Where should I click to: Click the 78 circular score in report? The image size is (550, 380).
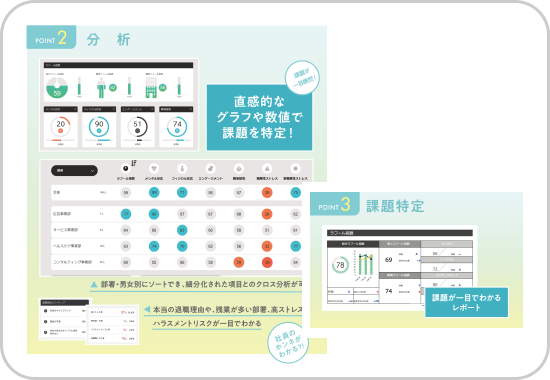click(340, 265)
